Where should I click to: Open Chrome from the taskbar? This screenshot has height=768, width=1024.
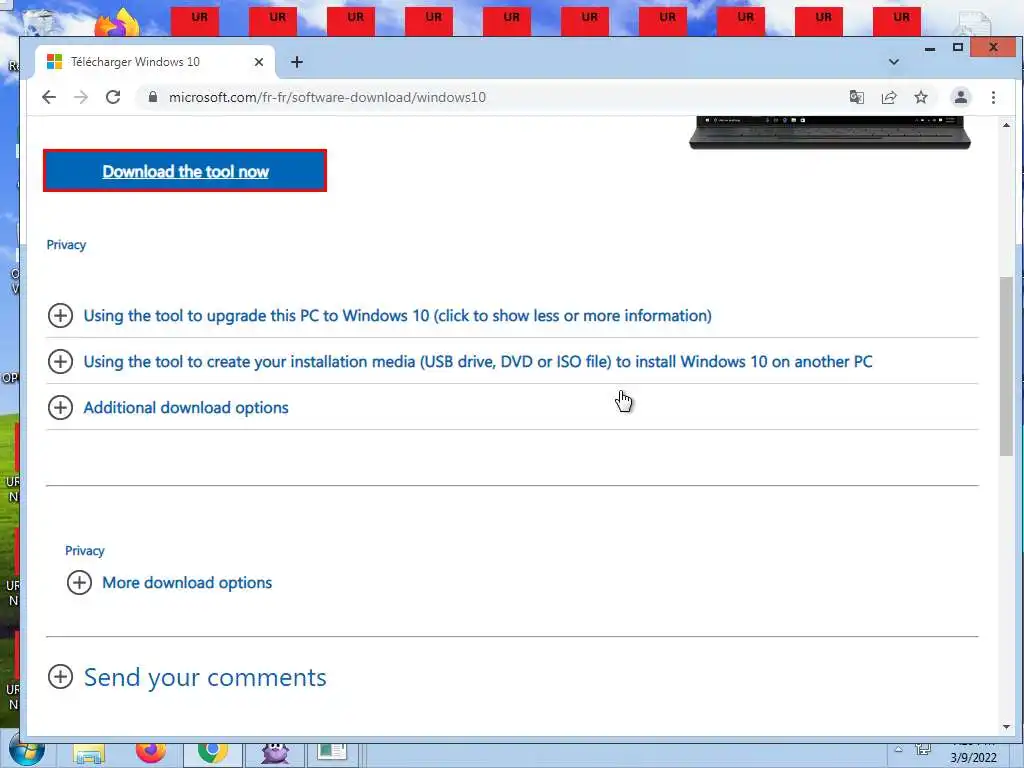tap(212, 753)
